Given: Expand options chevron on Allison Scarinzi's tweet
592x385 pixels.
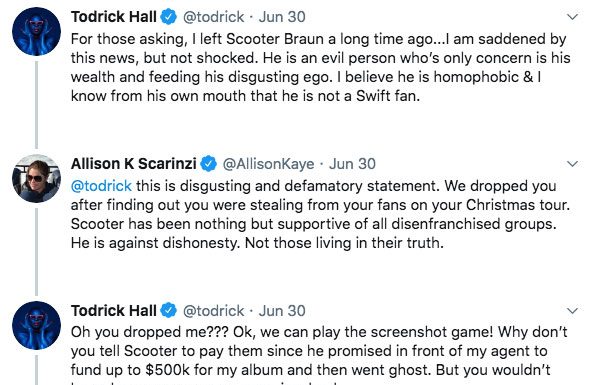Looking at the screenshot, I should [x=573, y=164].
